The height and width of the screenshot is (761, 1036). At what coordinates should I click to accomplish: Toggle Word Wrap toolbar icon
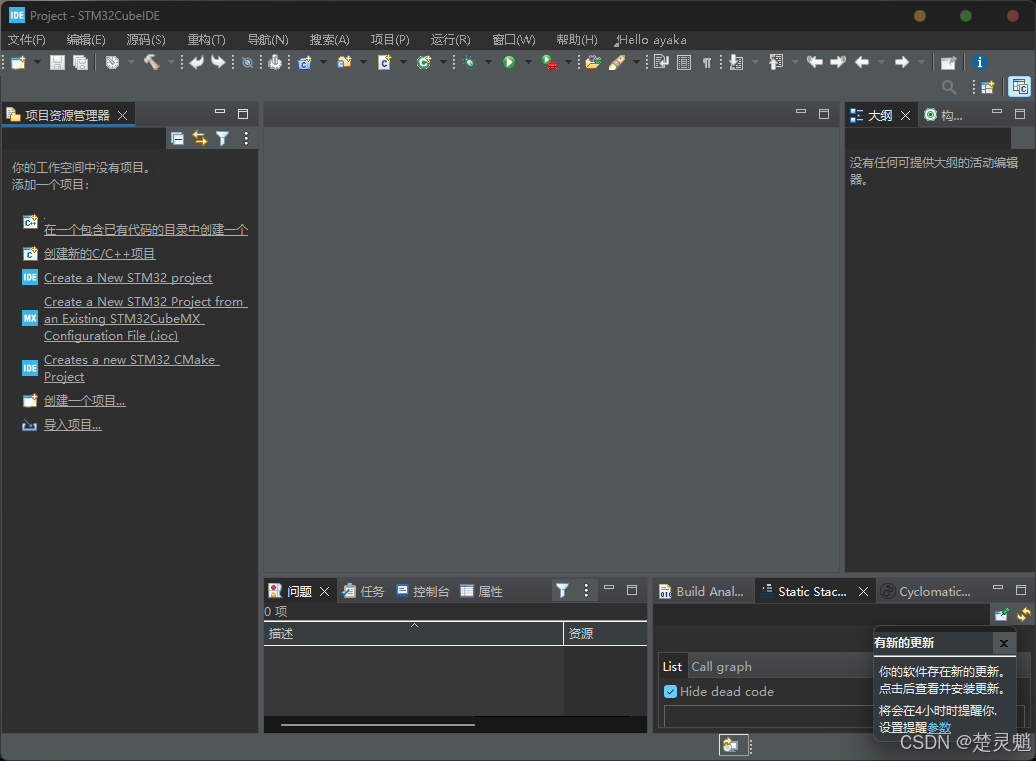[661, 63]
